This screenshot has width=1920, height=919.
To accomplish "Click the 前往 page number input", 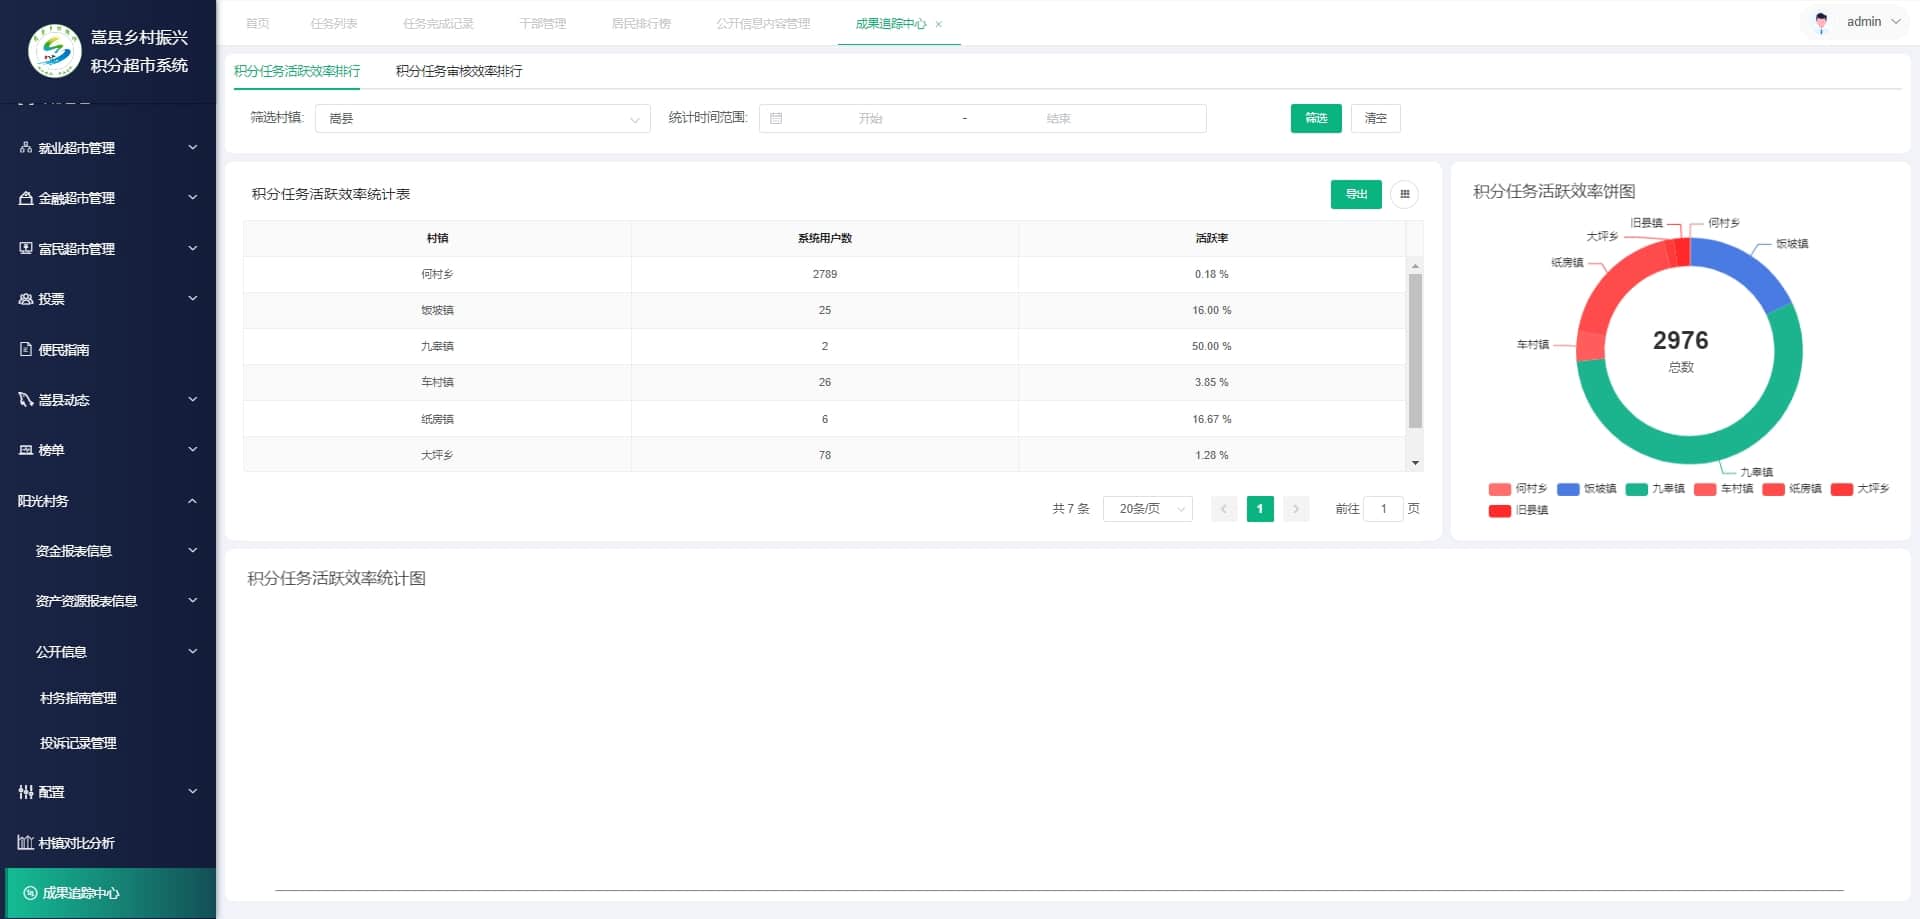I will (x=1384, y=509).
